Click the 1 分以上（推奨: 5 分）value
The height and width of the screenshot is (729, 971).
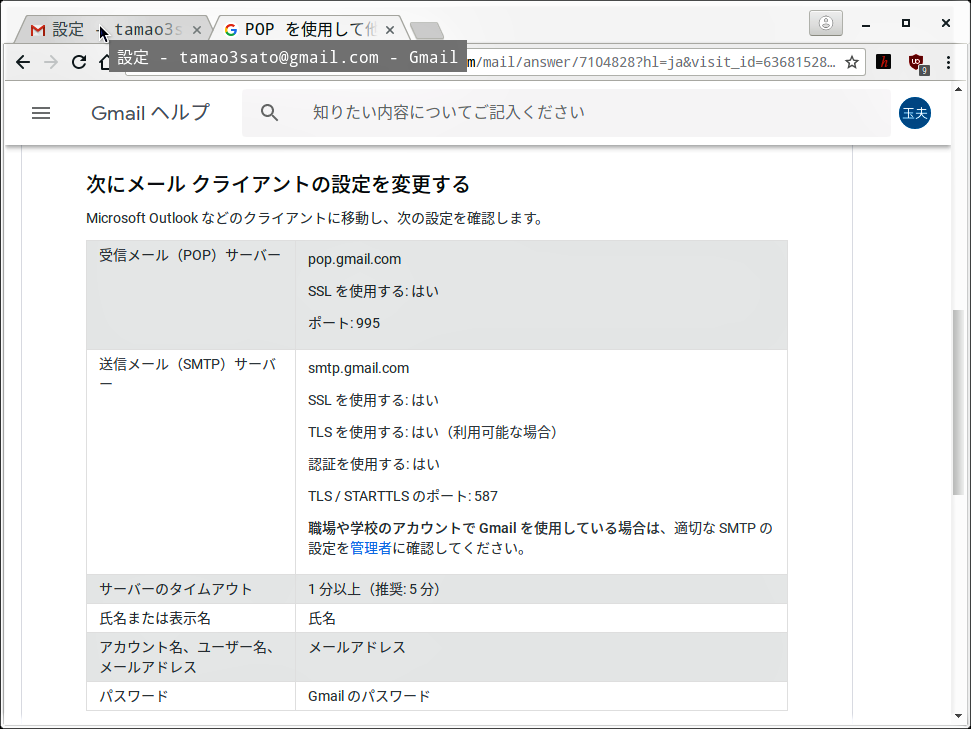[375, 589]
